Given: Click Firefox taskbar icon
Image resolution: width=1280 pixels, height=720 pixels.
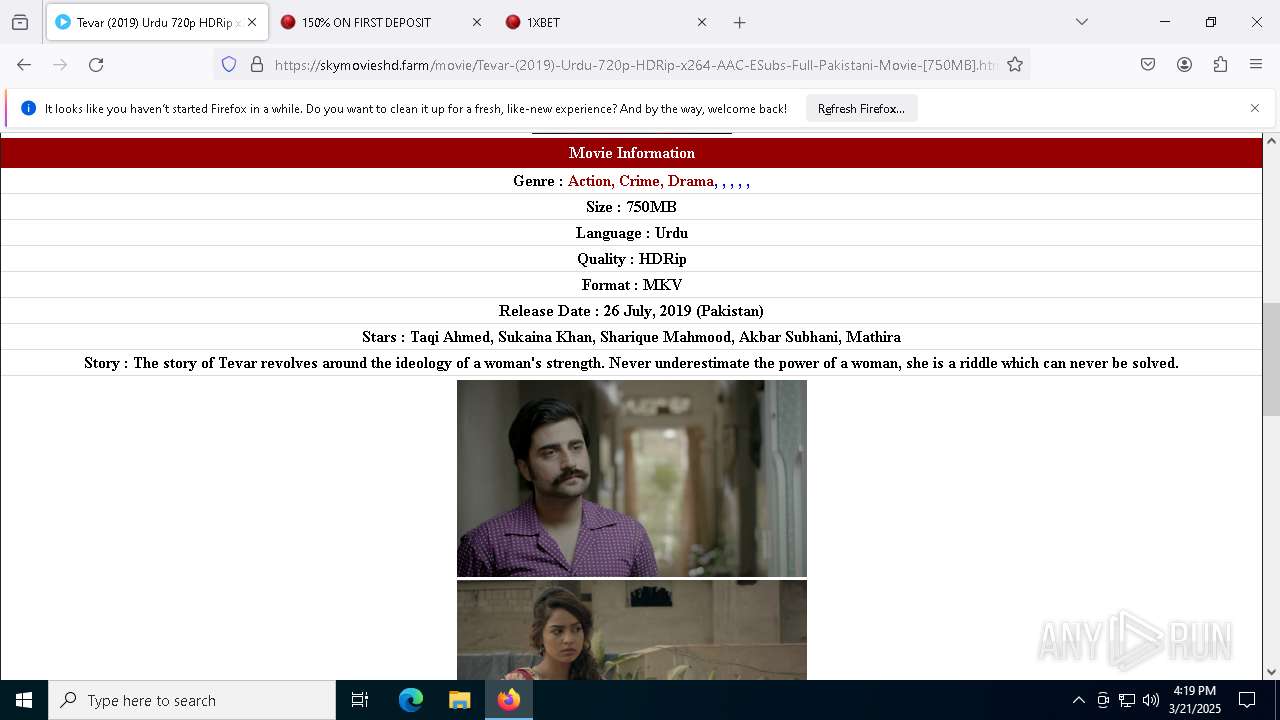Looking at the screenshot, I should (508, 700).
